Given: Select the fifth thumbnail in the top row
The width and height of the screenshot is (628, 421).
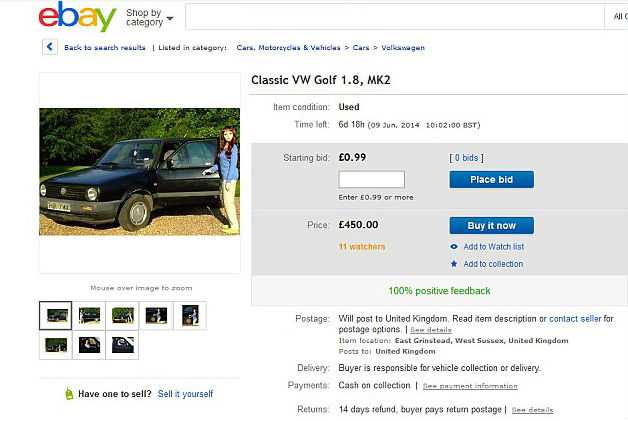Looking at the screenshot, I should click(190, 316).
